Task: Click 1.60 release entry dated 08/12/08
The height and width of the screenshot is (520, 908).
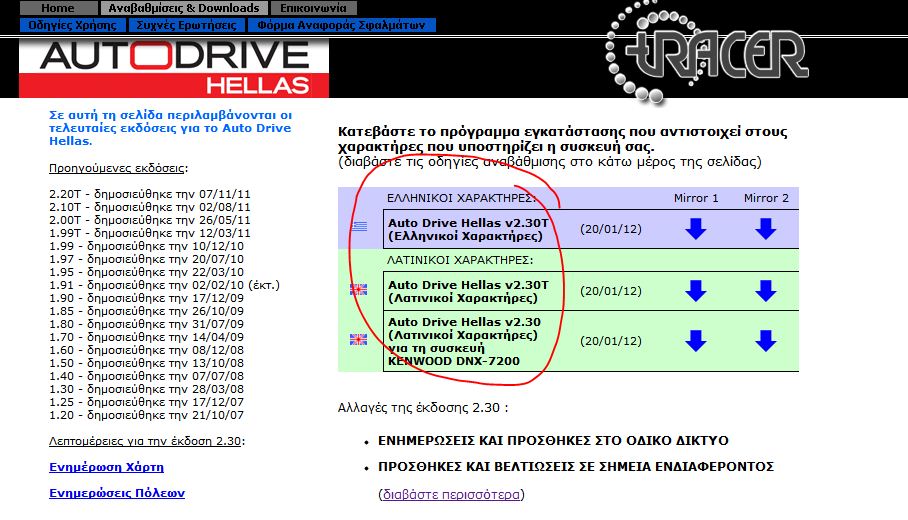Action: tap(146, 350)
